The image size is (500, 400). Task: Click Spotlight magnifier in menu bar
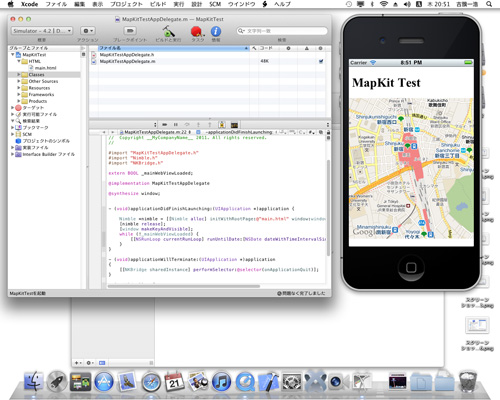click(489, 4)
